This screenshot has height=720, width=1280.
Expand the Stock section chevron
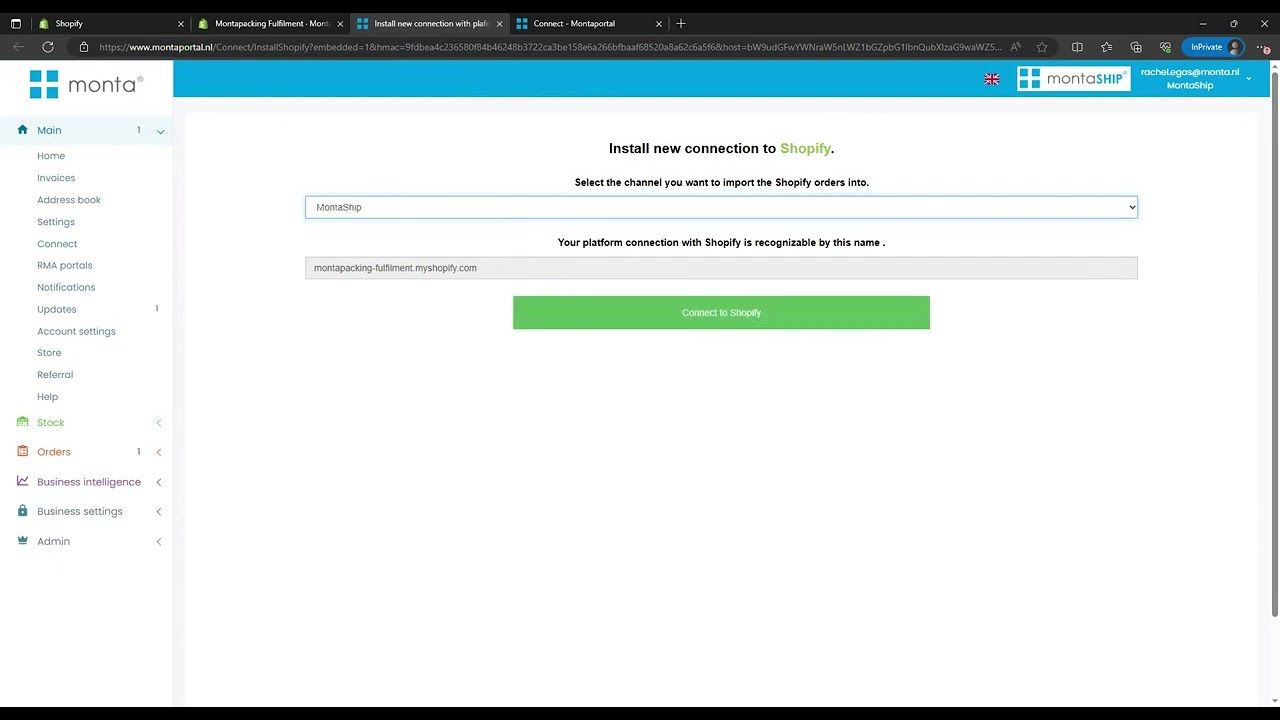[x=158, y=423]
